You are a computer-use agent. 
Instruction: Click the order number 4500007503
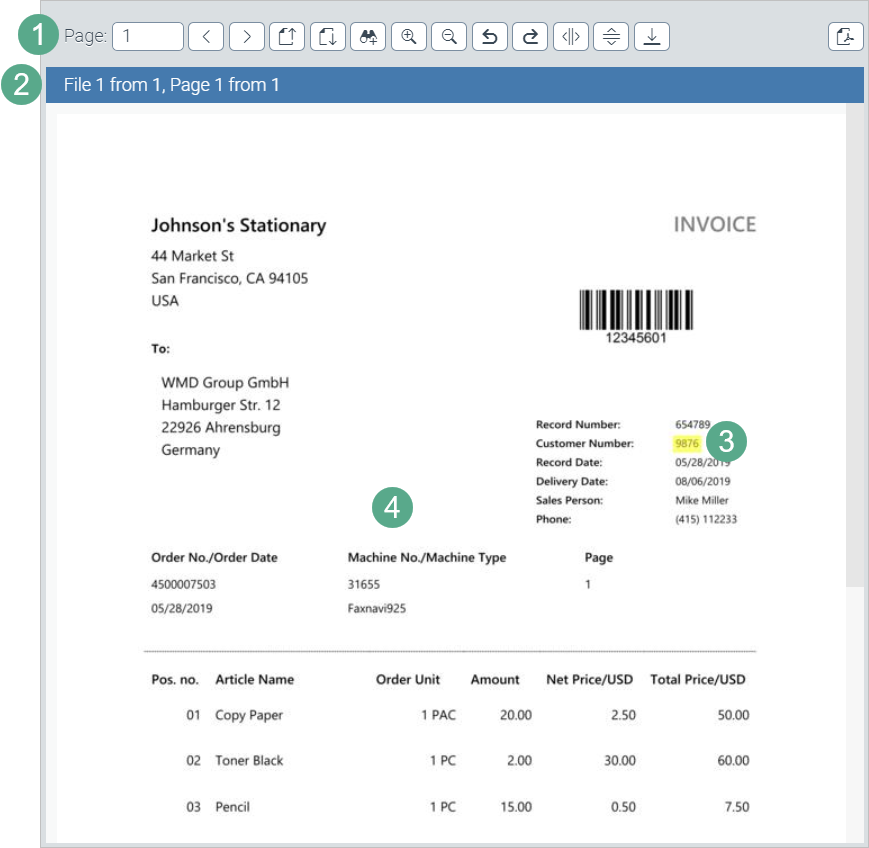coord(183,584)
